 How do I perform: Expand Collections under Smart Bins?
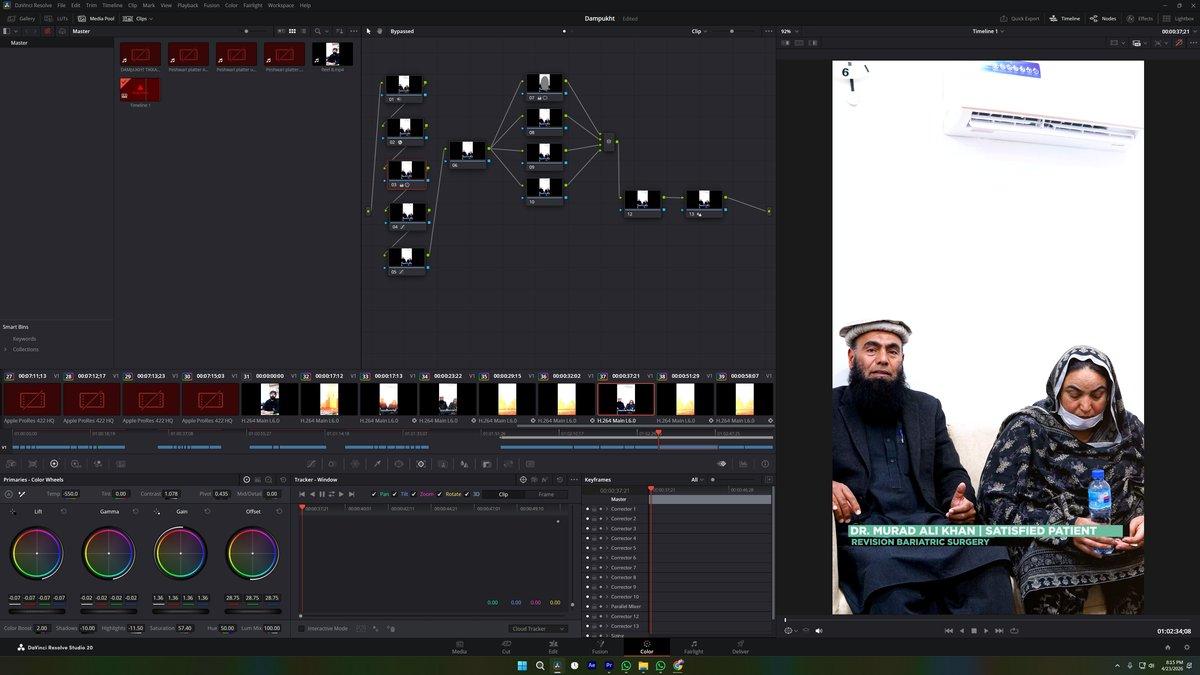click(7, 349)
